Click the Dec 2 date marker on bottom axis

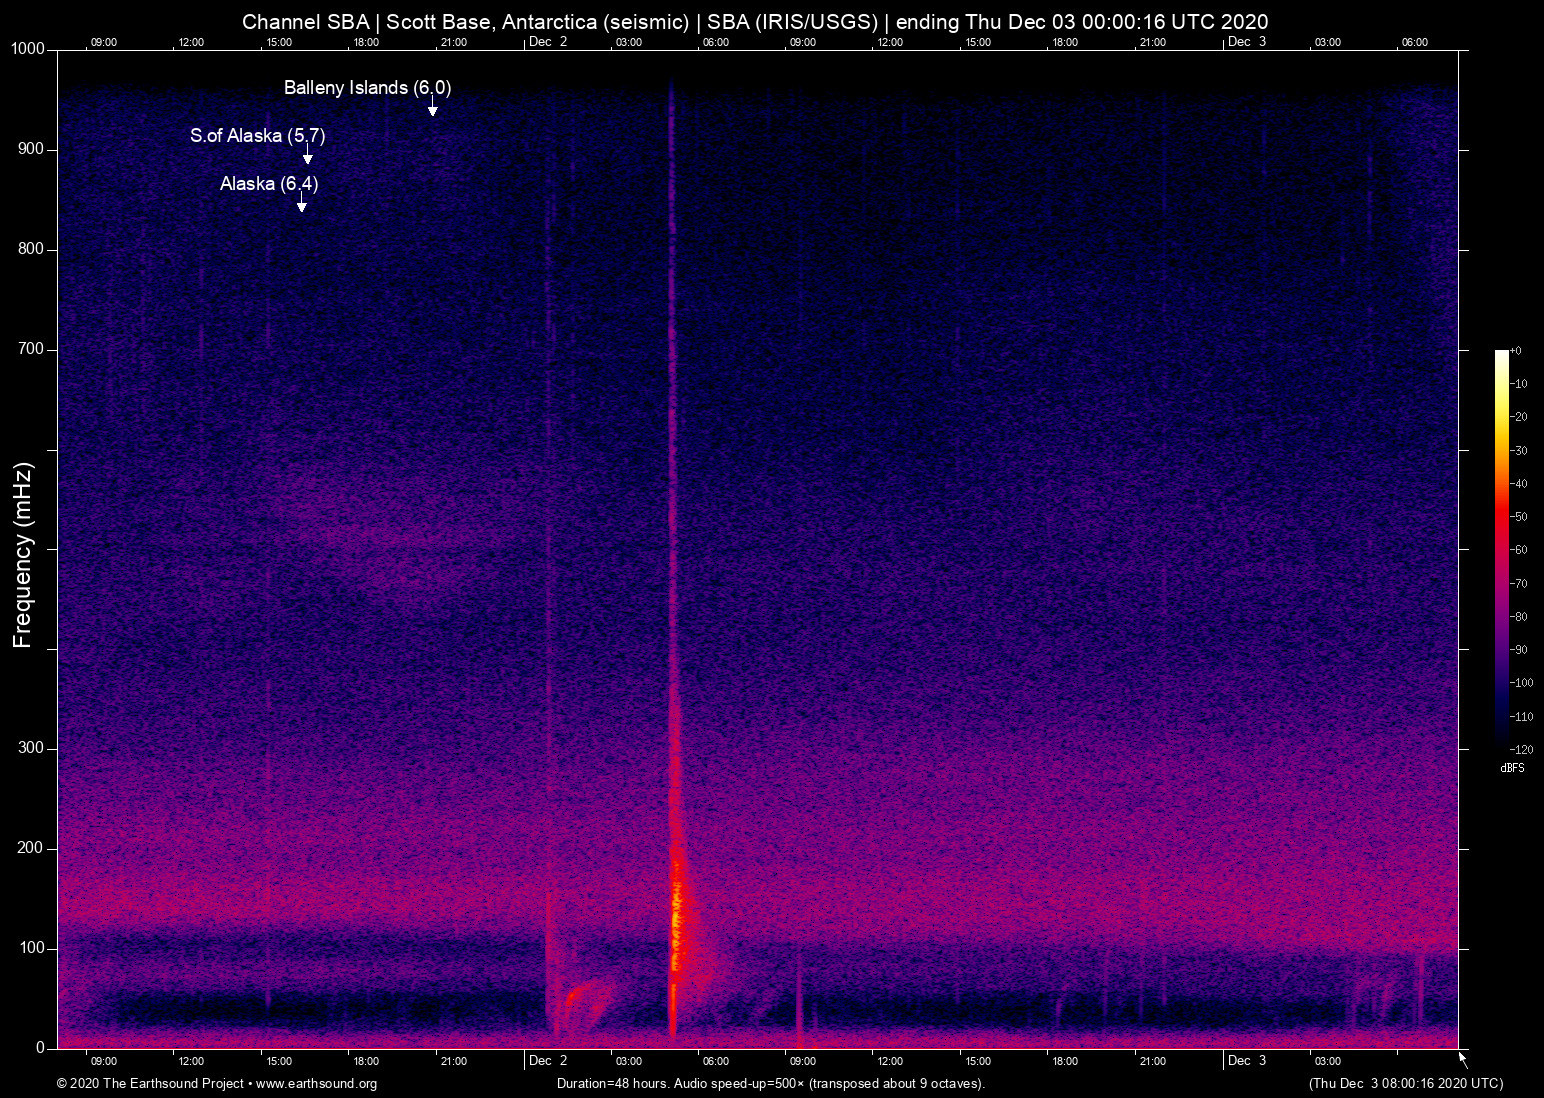(x=548, y=1061)
